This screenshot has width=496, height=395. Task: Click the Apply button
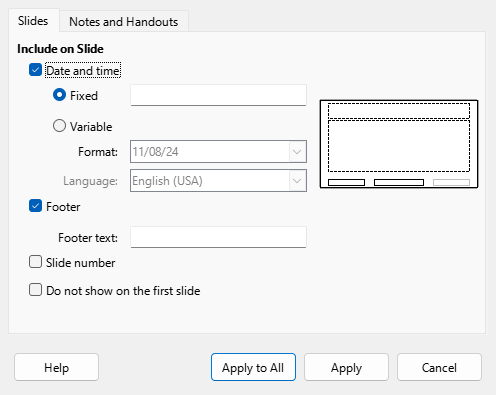(346, 367)
